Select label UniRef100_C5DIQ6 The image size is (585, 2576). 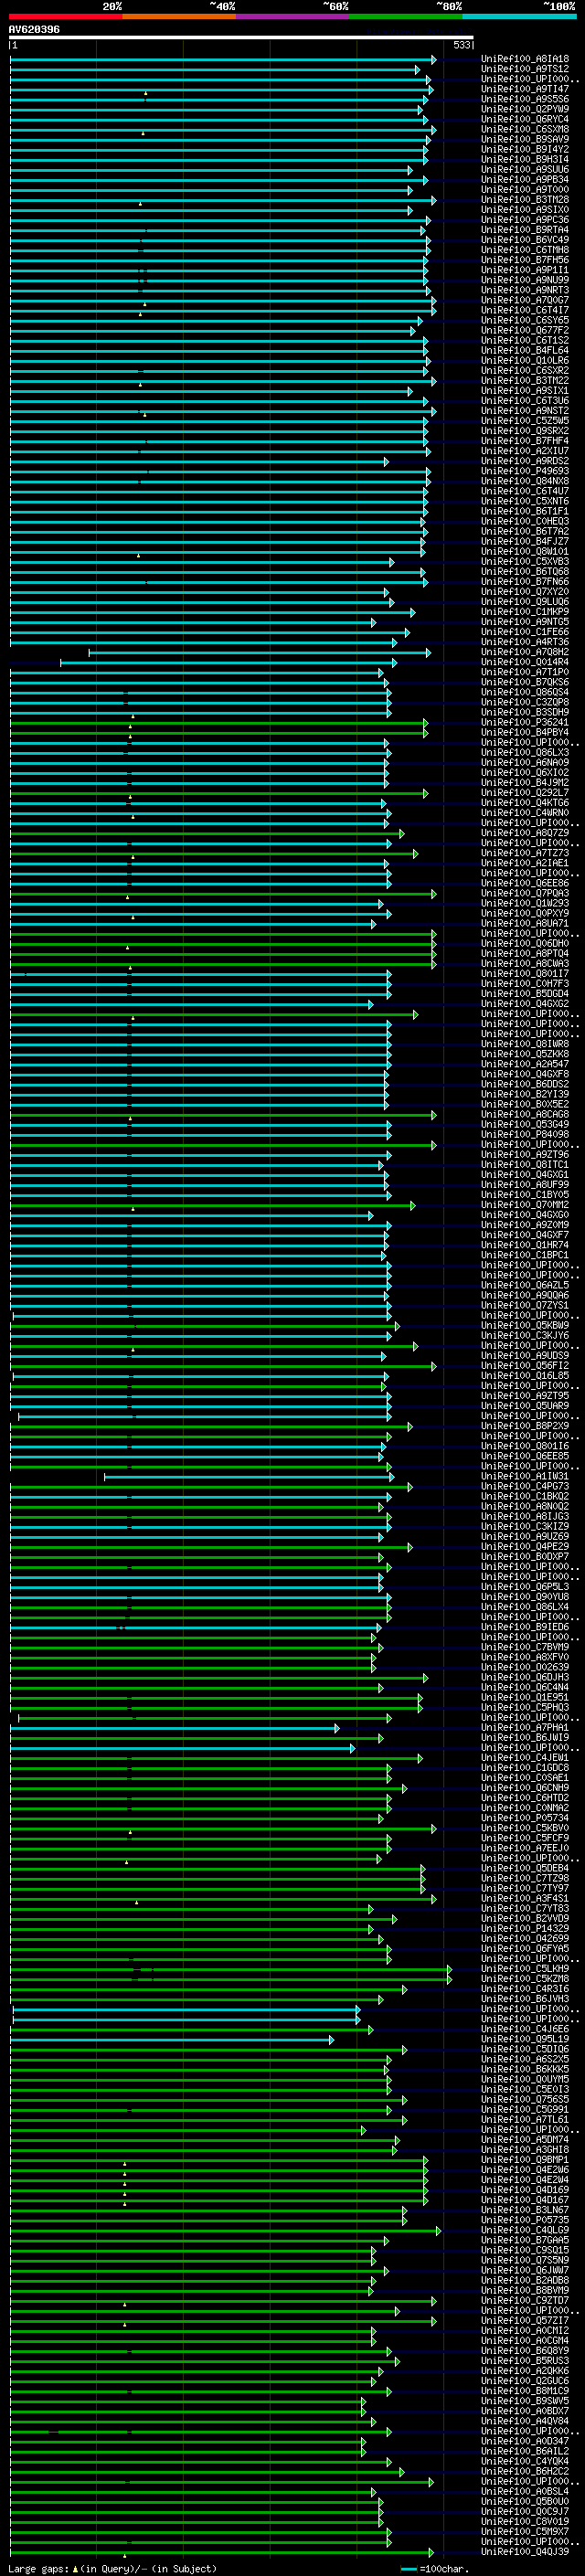525,2049
